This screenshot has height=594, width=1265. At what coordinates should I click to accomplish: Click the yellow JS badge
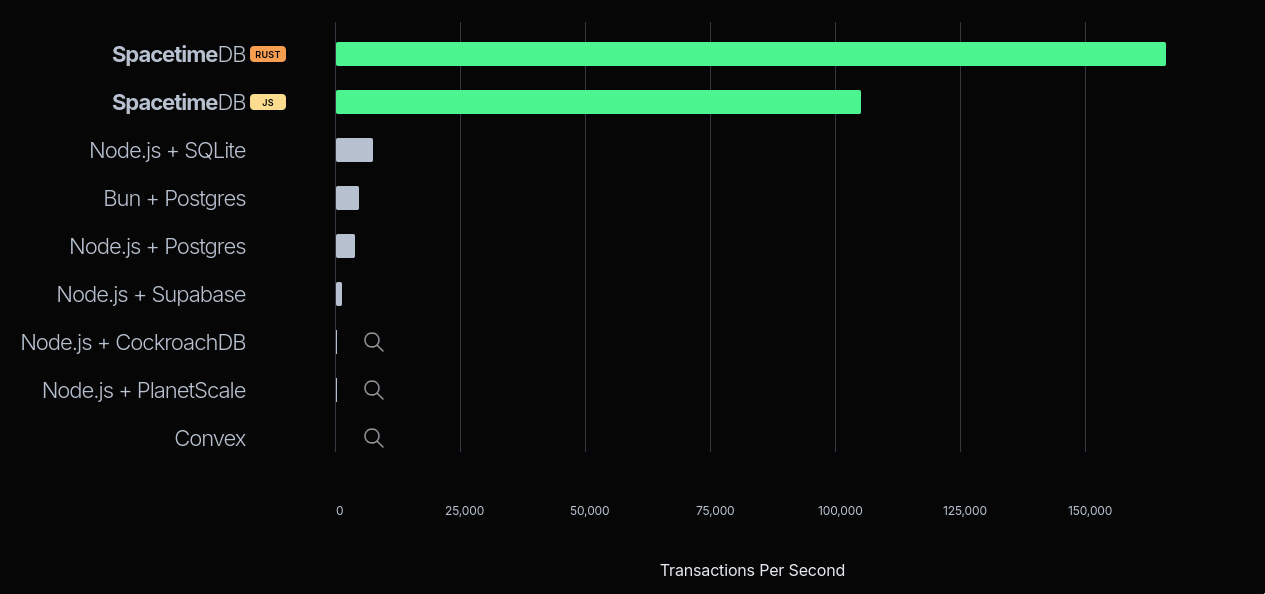point(268,102)
